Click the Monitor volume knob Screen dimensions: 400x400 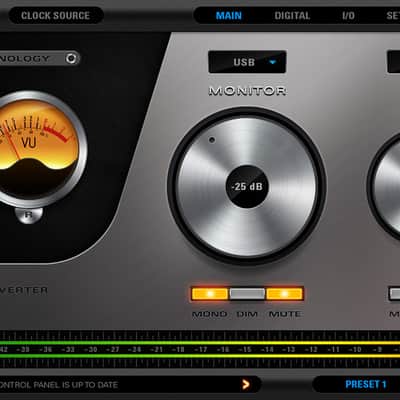[247, 186]
